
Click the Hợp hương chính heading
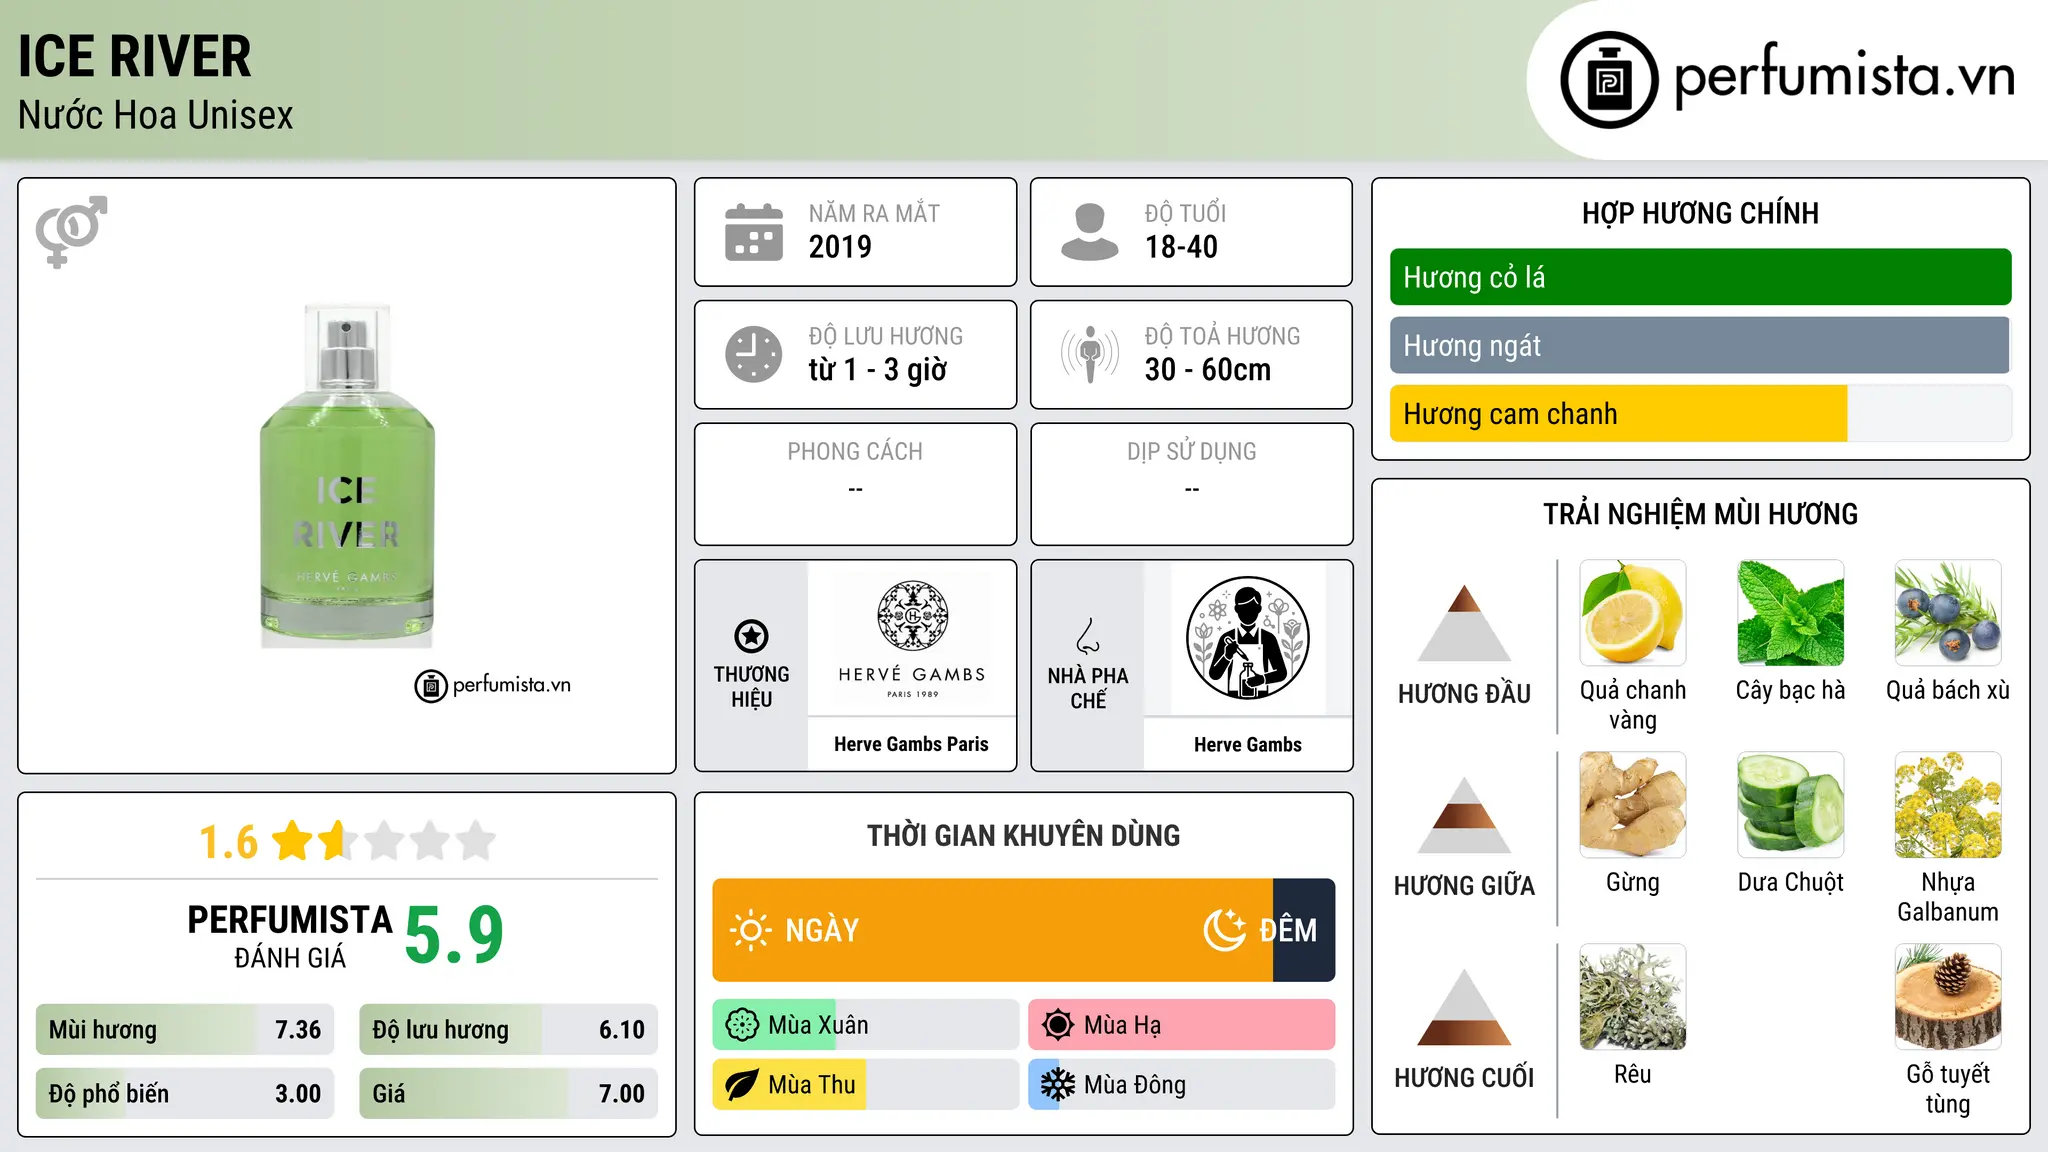(x=1700, y=213)
